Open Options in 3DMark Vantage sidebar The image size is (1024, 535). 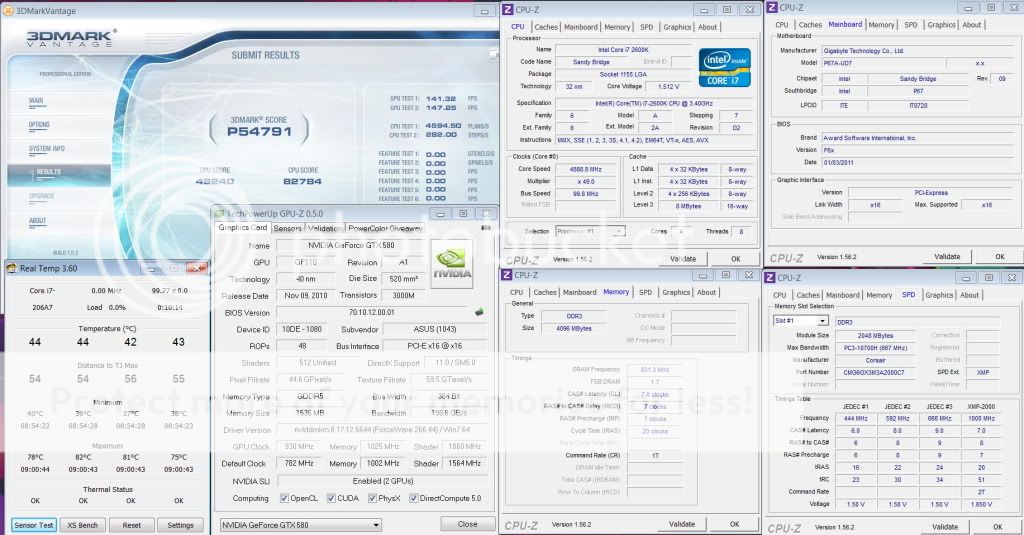coord(39,125)
